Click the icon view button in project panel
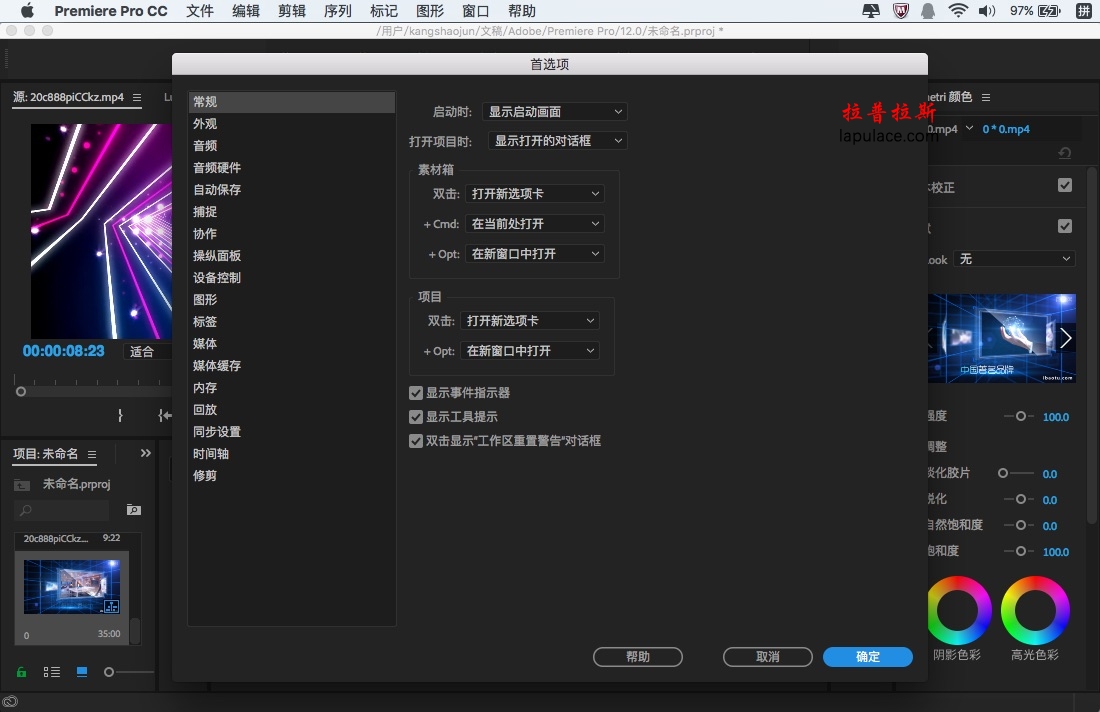Image resolution: width=1100 pixels, height=712 pixels. [x=82, y=672]
